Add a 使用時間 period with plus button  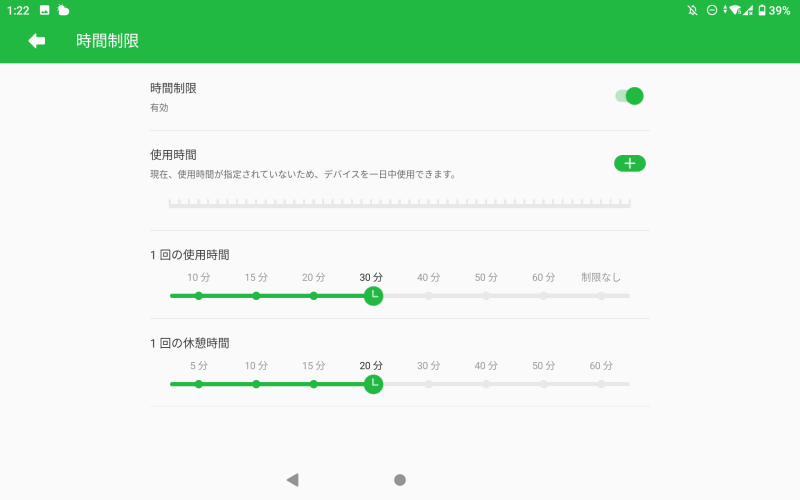(x=630, y=163)
